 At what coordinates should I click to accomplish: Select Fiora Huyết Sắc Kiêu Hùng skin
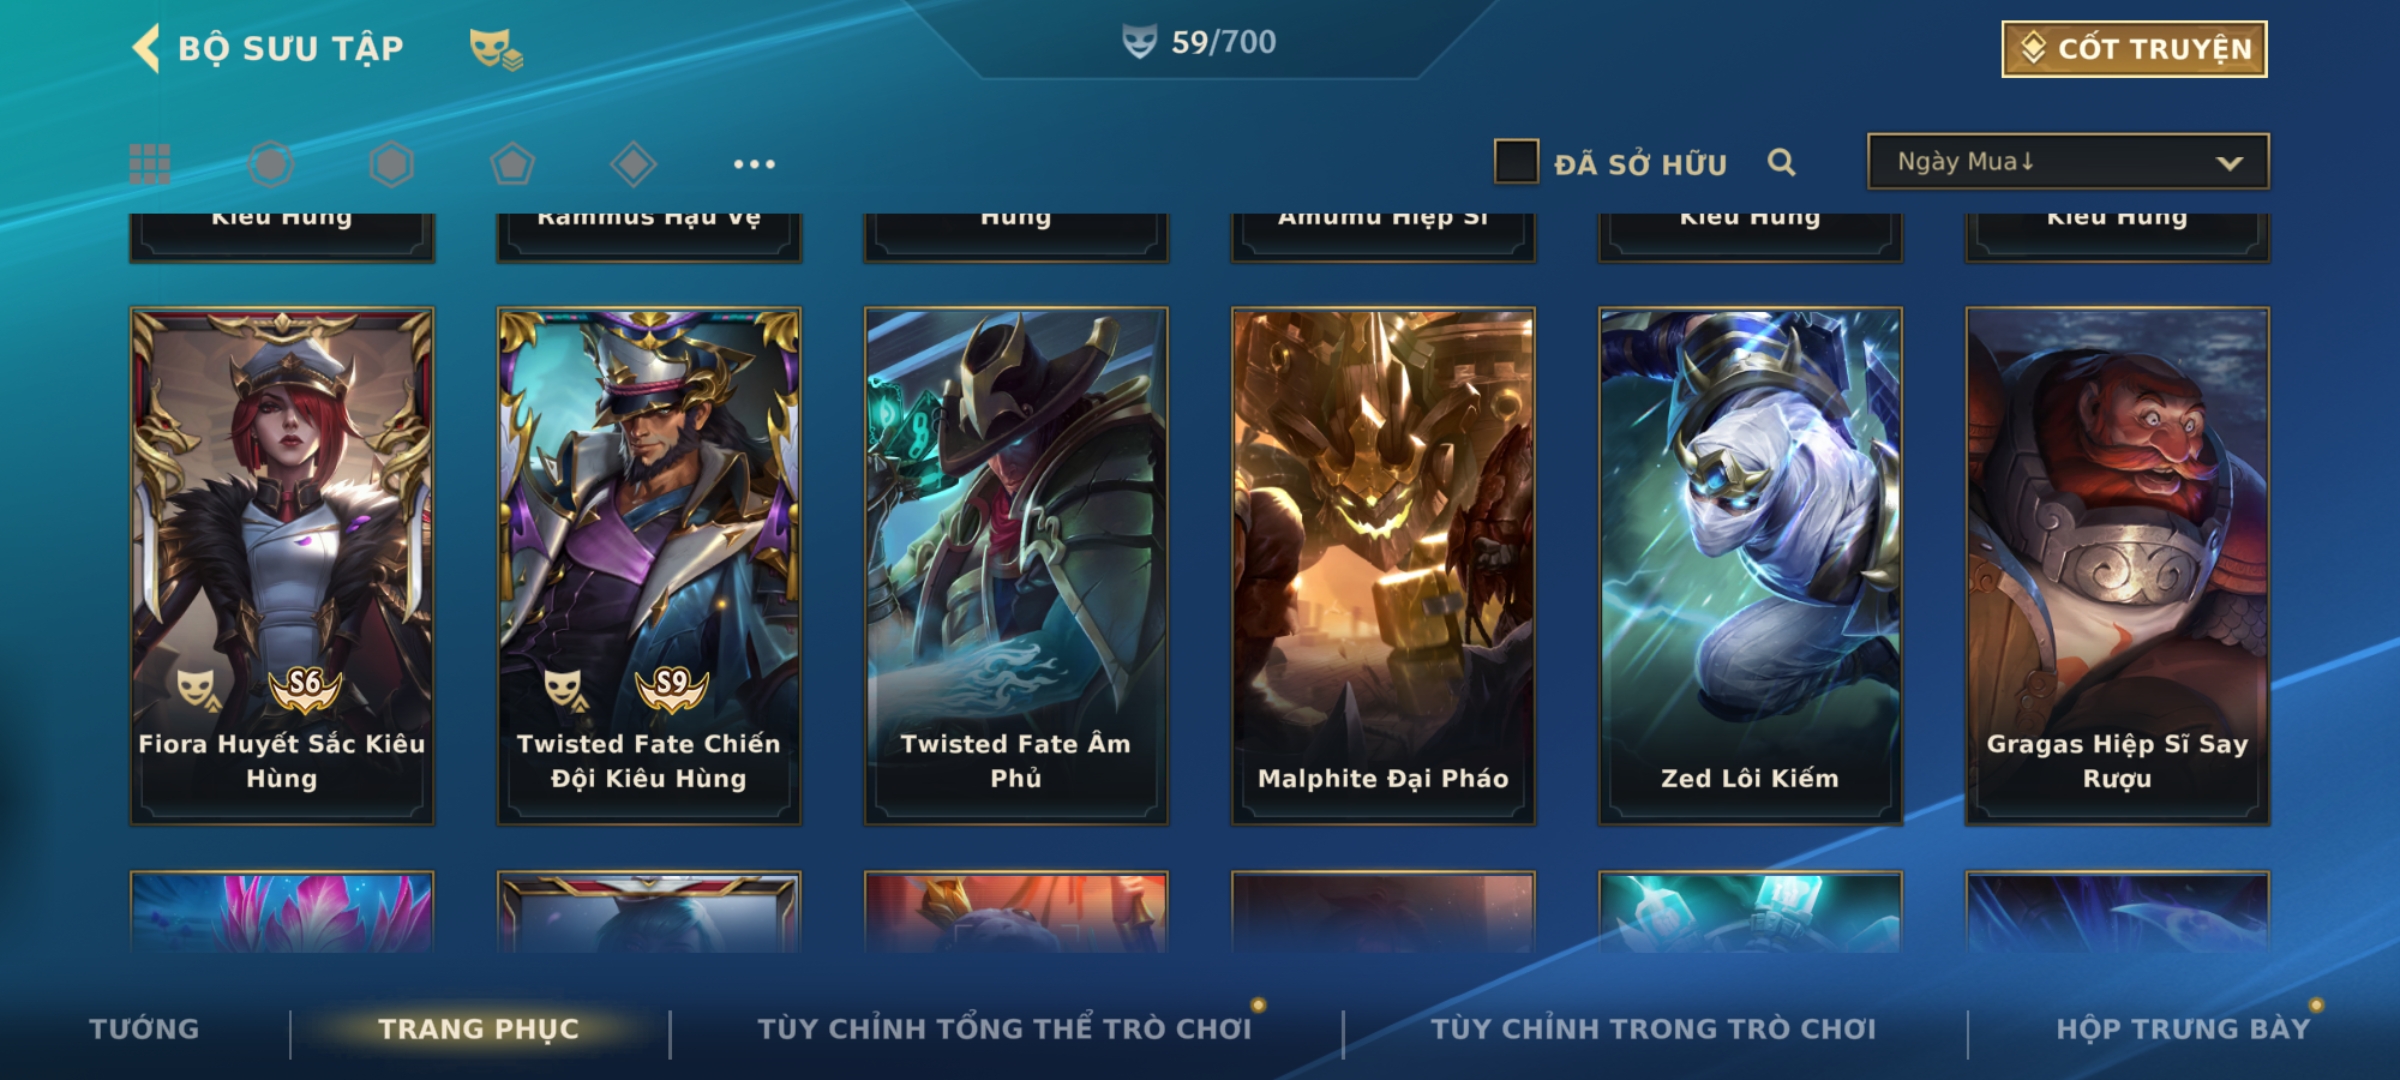pyautogui.click(x=282, y=566)
